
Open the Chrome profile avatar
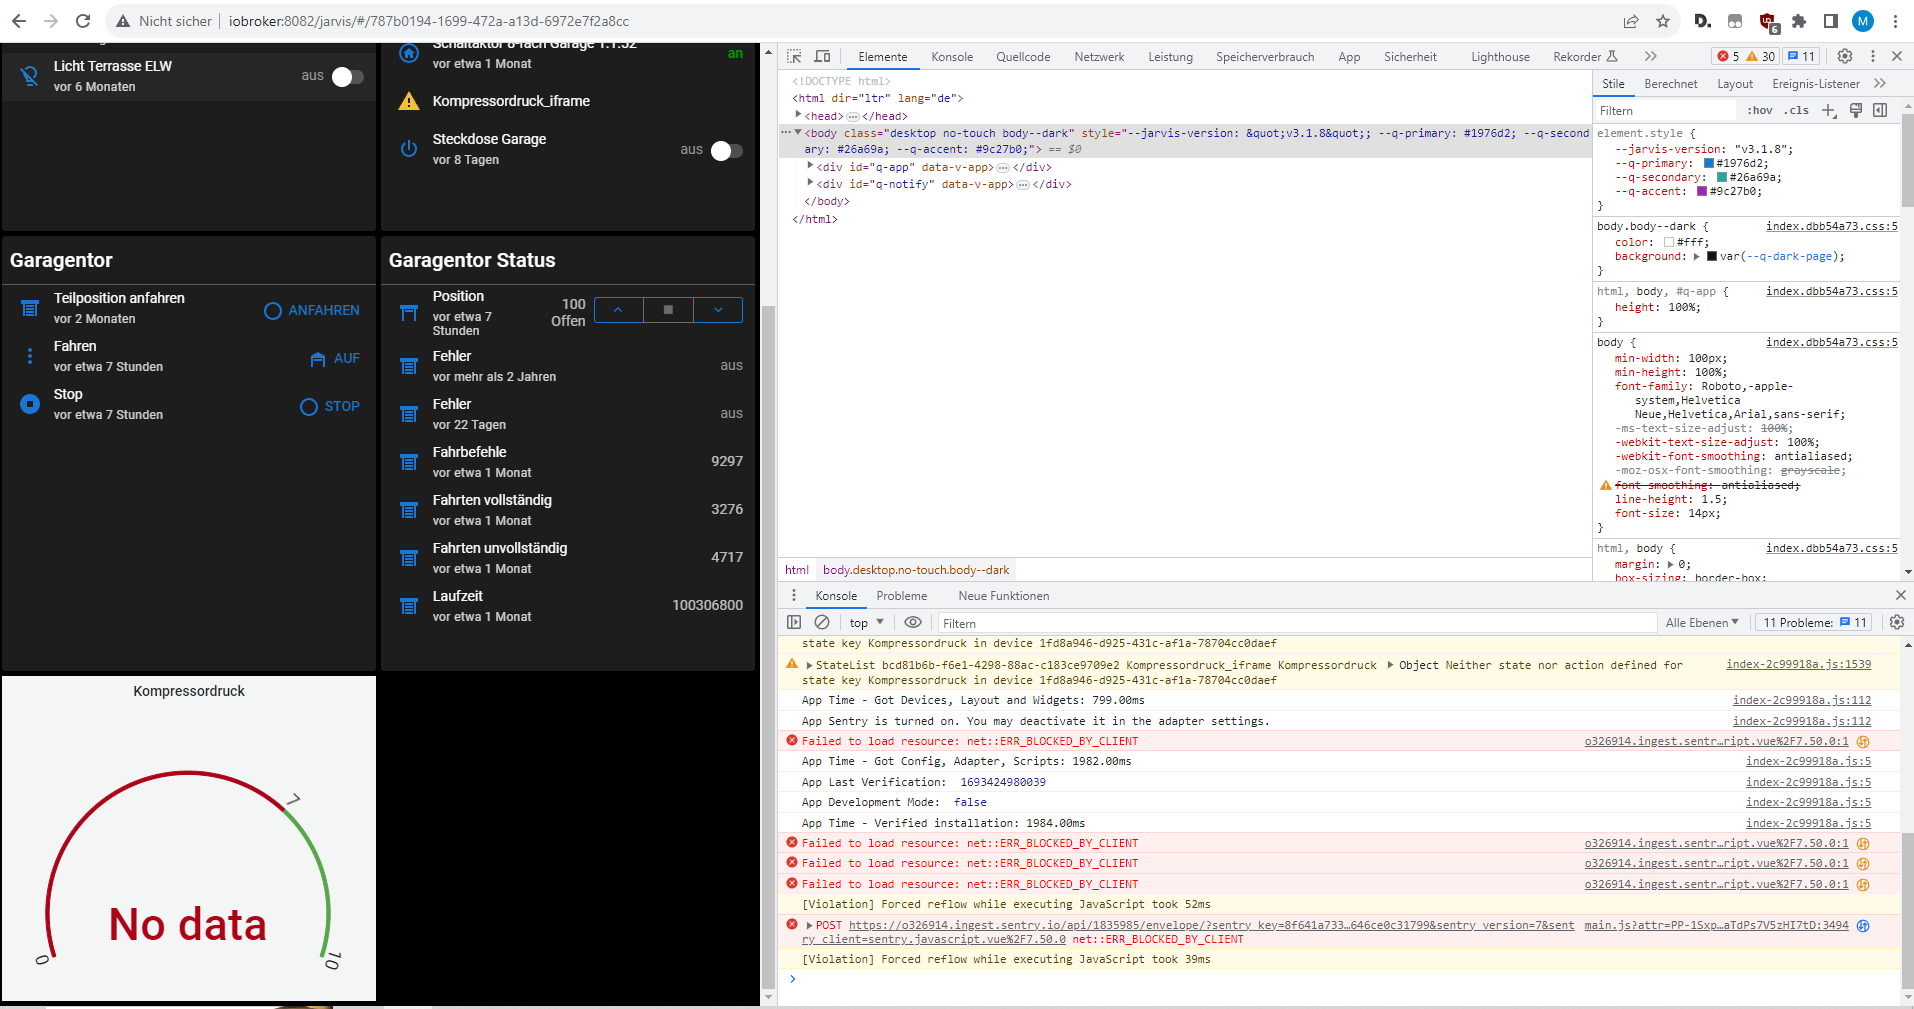pyautogui.click(x=1863, y=21)
